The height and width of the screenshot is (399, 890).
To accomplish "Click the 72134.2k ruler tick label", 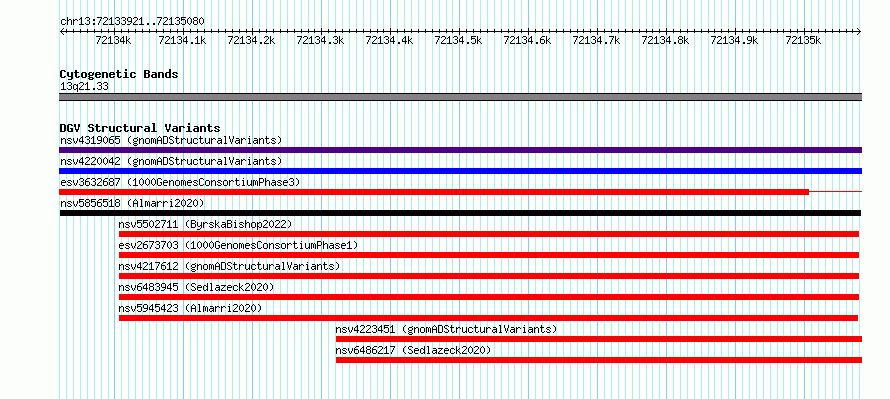I will pos(251,40).
